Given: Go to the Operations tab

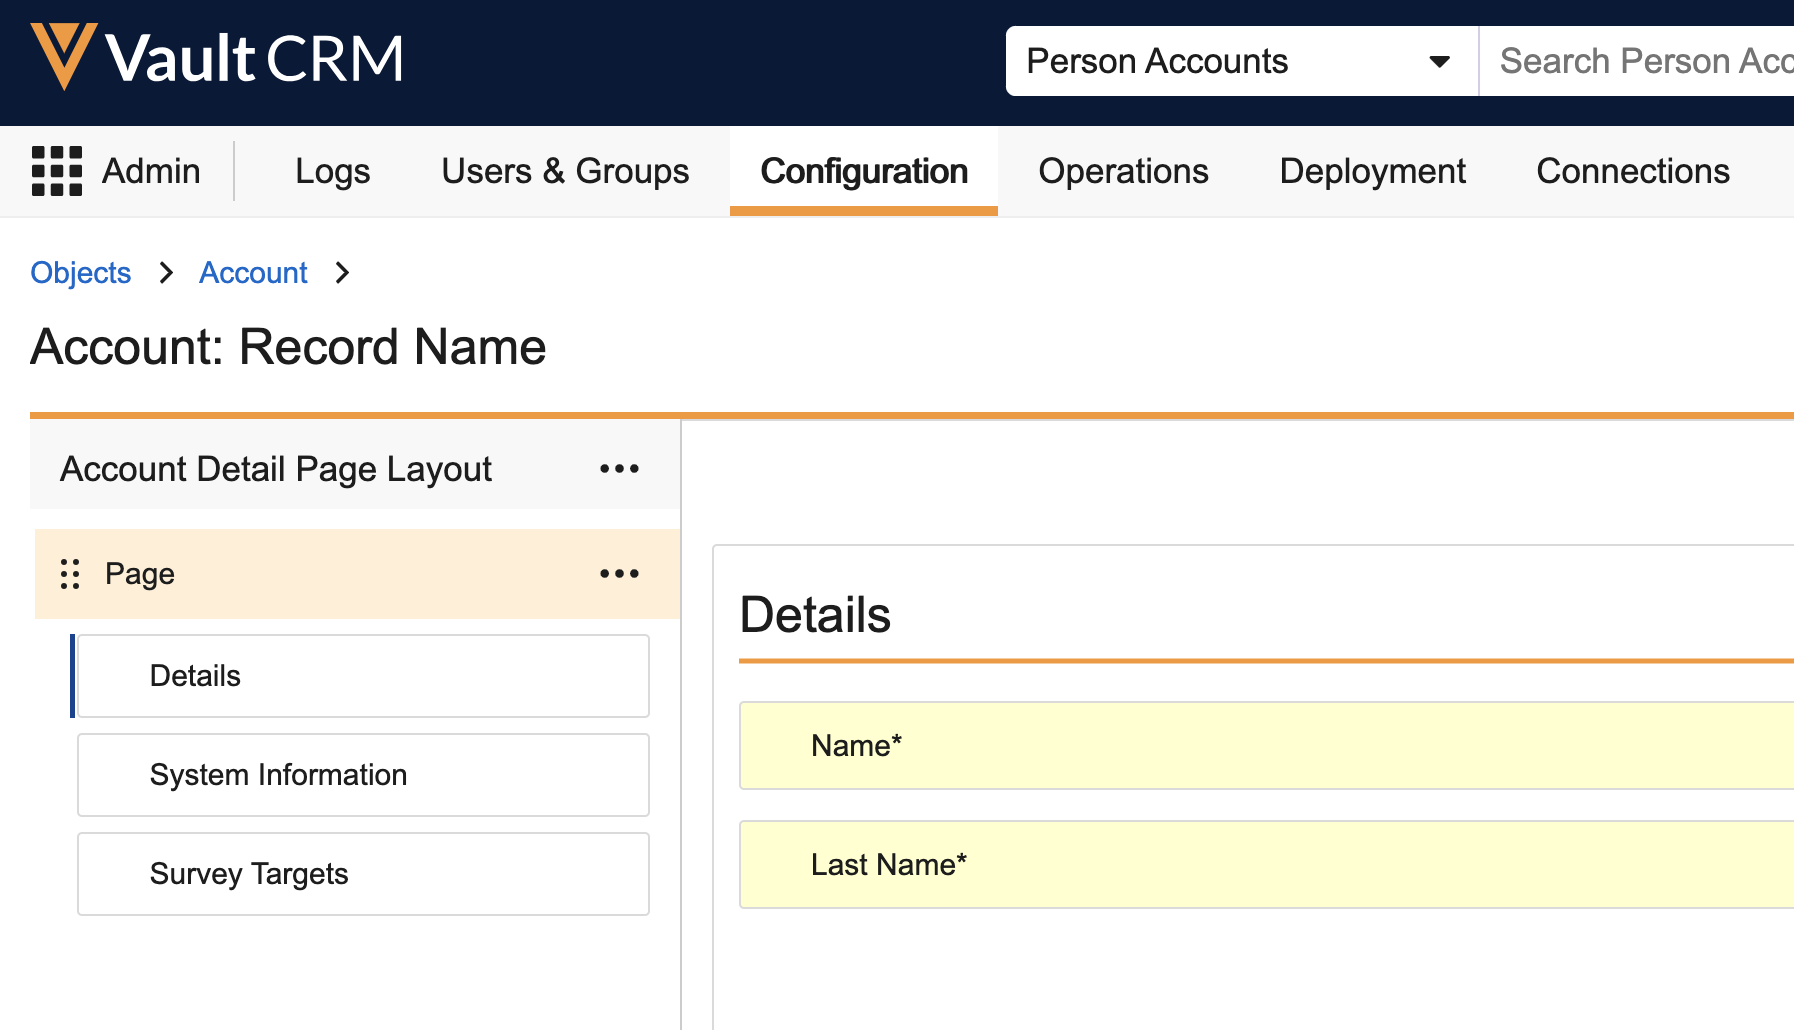Looking at the screenshot, I should pos(1123,171).
